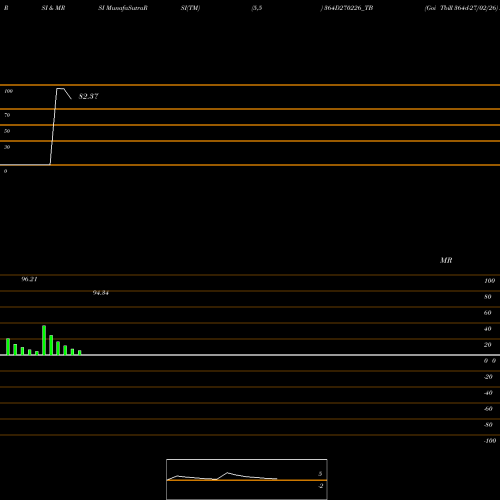Click the 96.21 value label
This screenshot has width=500, height=500.
click(x=29, y=279)
